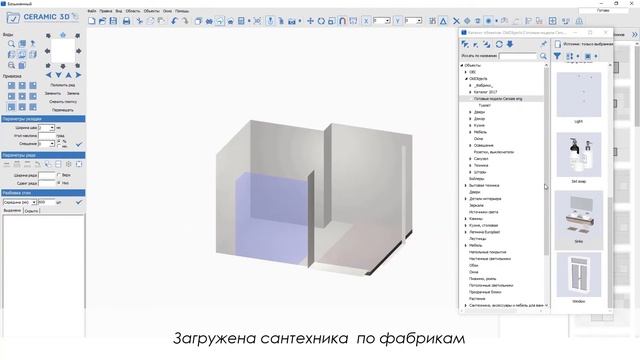Image resolution: width=640 pixels, height=360 pixels.
Task: Click the 'Заполнить ряд' button
Action: pos(63,85)
